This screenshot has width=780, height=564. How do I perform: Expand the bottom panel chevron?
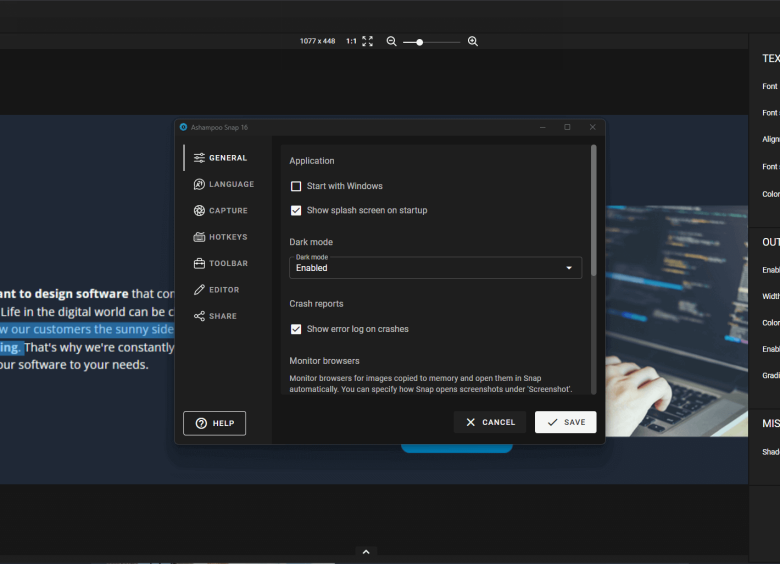[x=366, y=552]
